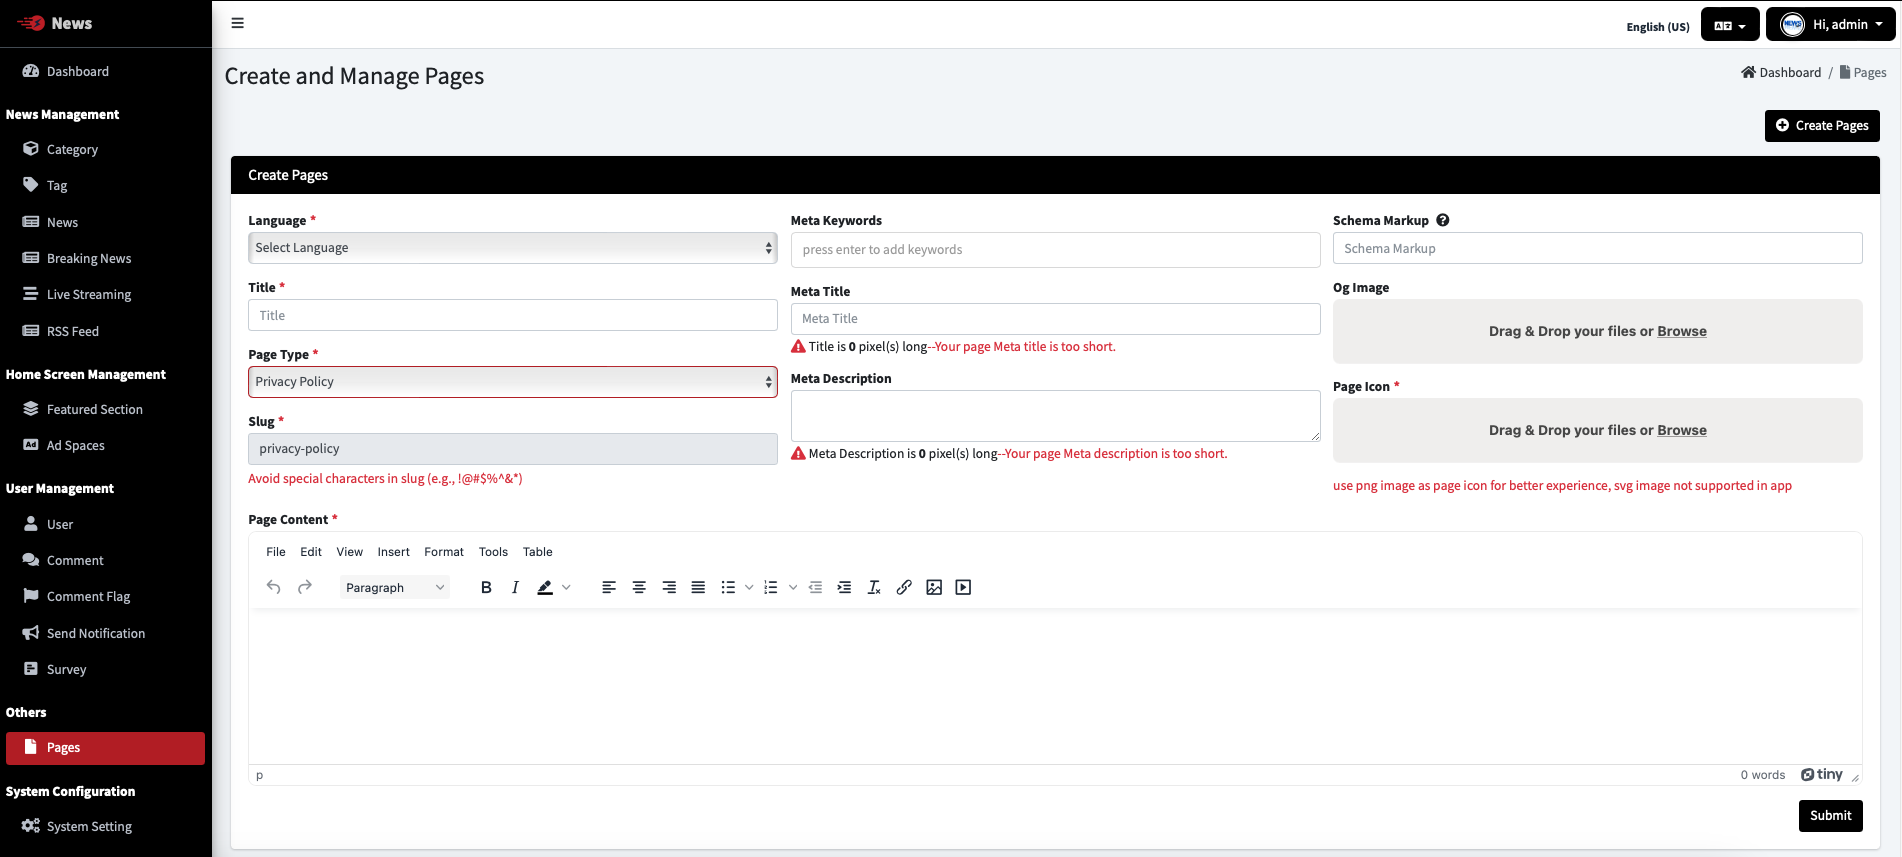The width and height of the screenshot is (1902, 857).
Task: Center align text in the editor
Action: [639, 587]
